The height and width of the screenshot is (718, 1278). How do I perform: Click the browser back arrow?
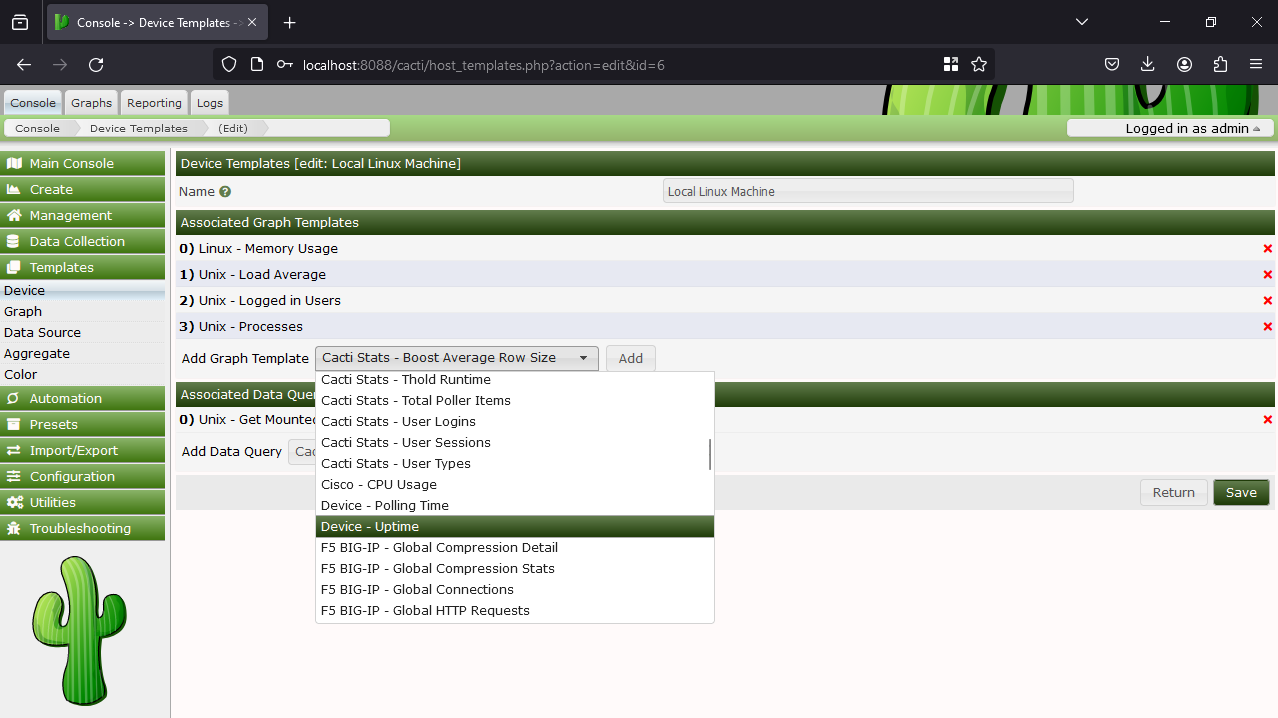tap(24, 64)
